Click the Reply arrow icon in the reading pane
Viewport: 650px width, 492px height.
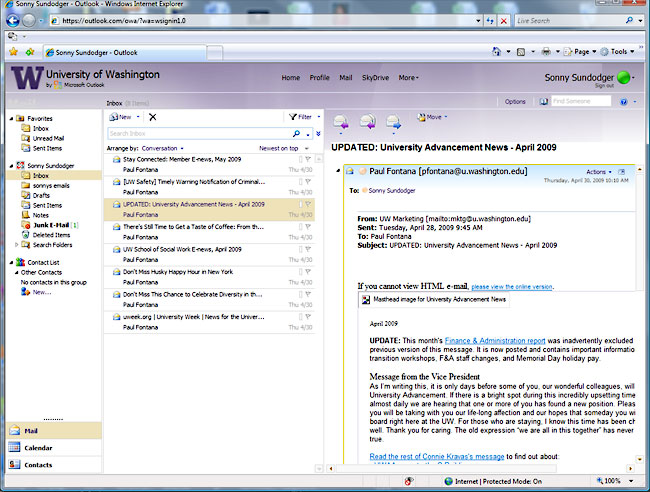(x=341, y=122)
